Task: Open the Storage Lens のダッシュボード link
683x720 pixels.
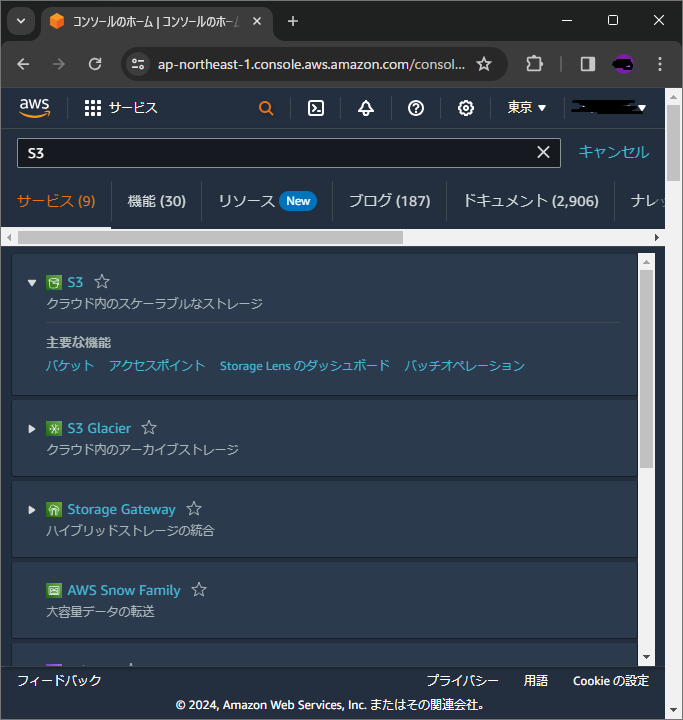Action: pos(305,366)
